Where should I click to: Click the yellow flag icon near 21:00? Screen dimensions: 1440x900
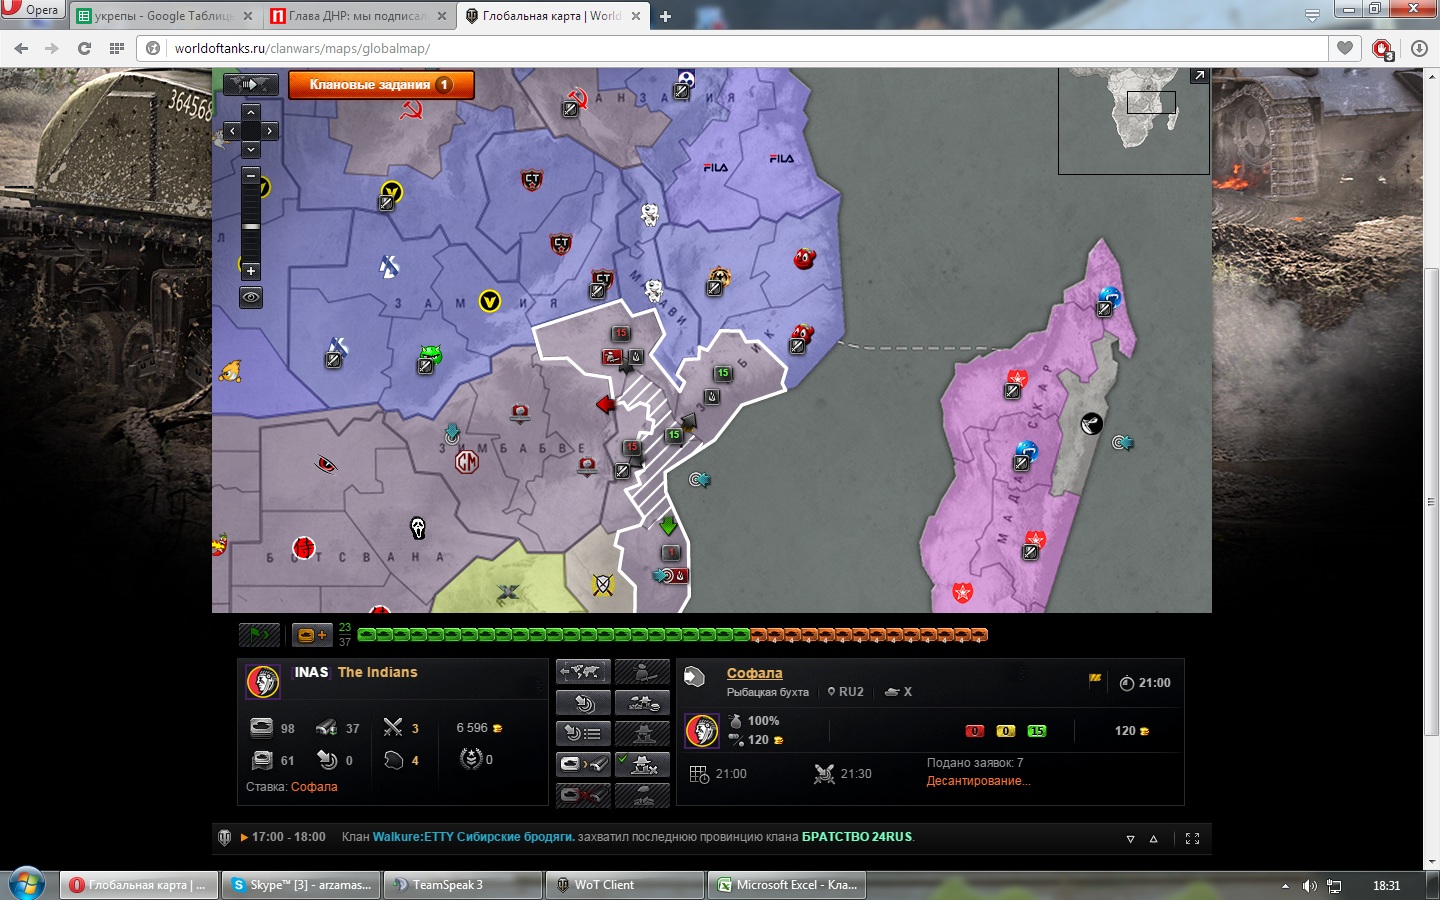point(1095,679)
